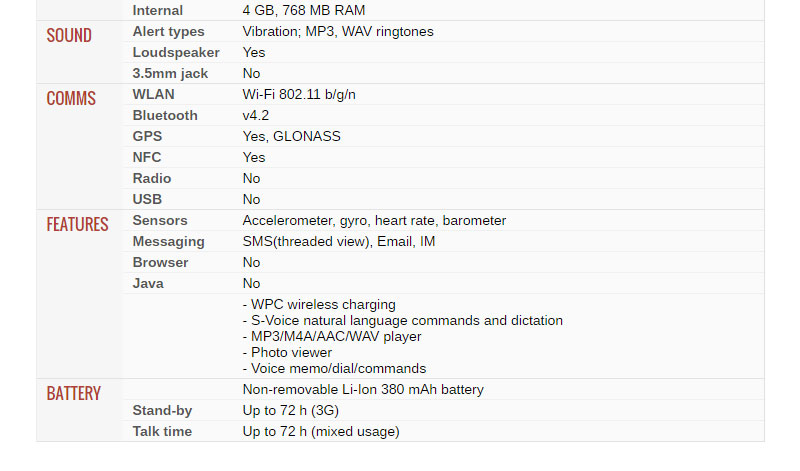
Task: Click the WLAN spec label
Action: coord(153,94)
